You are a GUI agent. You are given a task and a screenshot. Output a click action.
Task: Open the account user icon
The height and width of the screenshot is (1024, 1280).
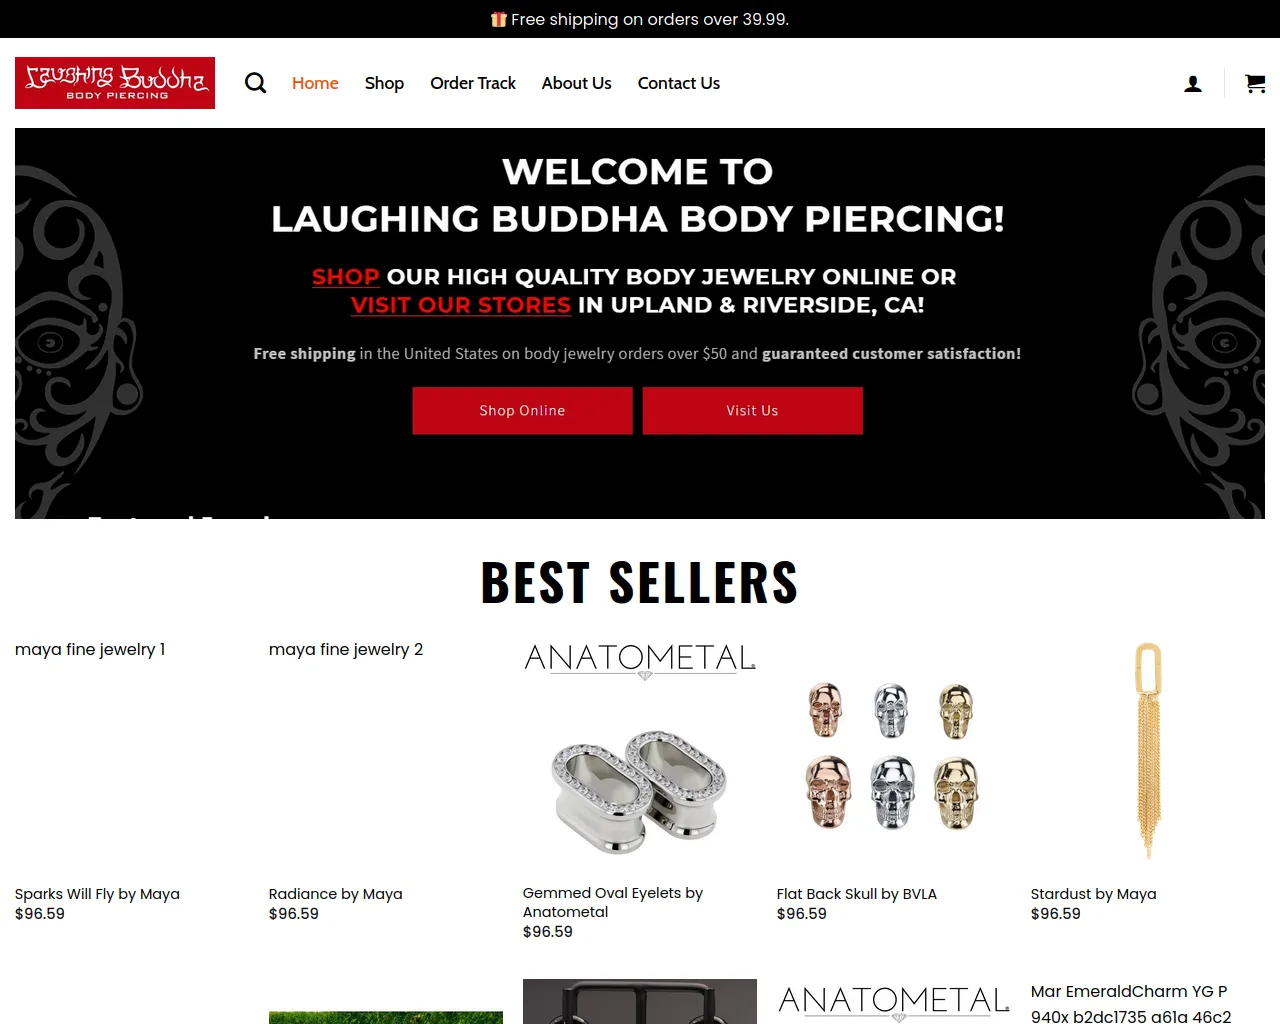[1193, 84]
